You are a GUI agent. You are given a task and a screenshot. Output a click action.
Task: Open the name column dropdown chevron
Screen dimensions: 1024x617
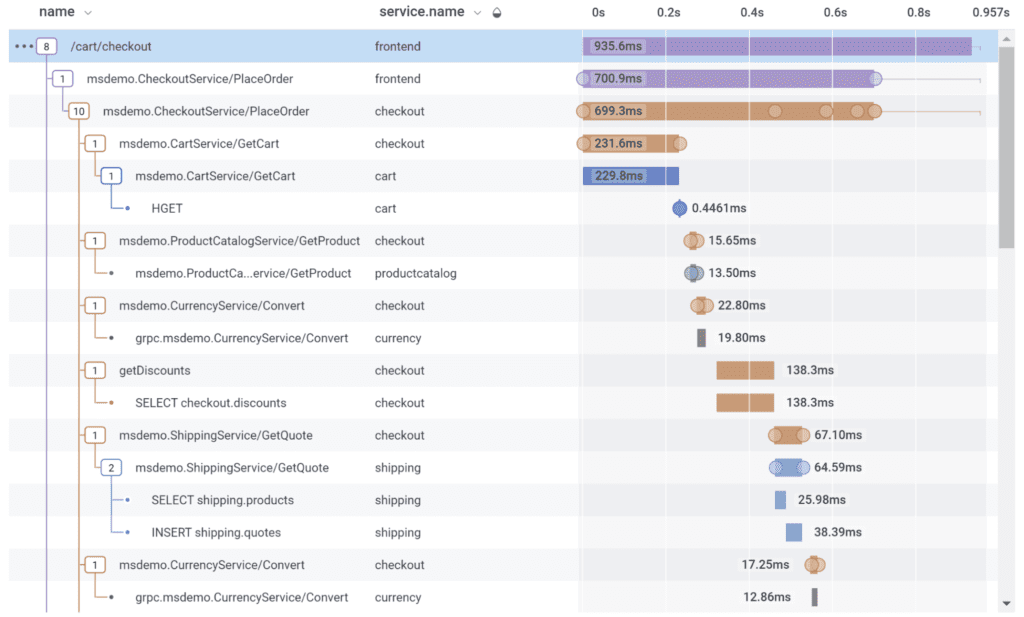pyautogui.click(x=88, y=13)
